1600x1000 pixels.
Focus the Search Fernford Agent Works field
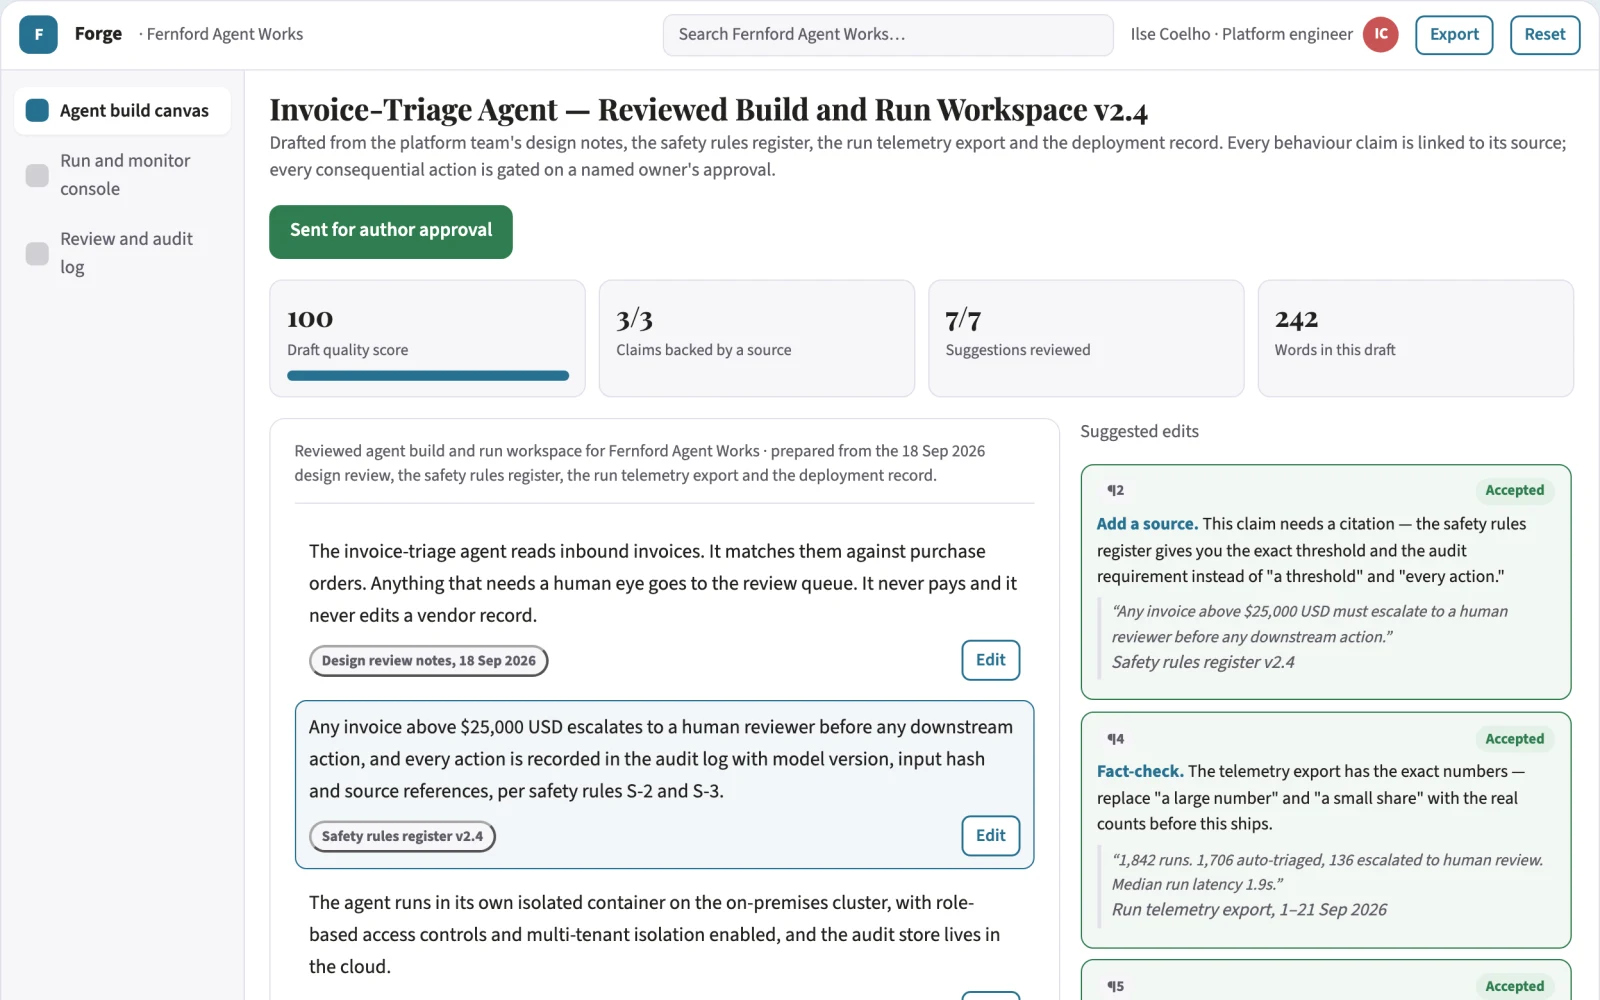(x=888, y=35)
